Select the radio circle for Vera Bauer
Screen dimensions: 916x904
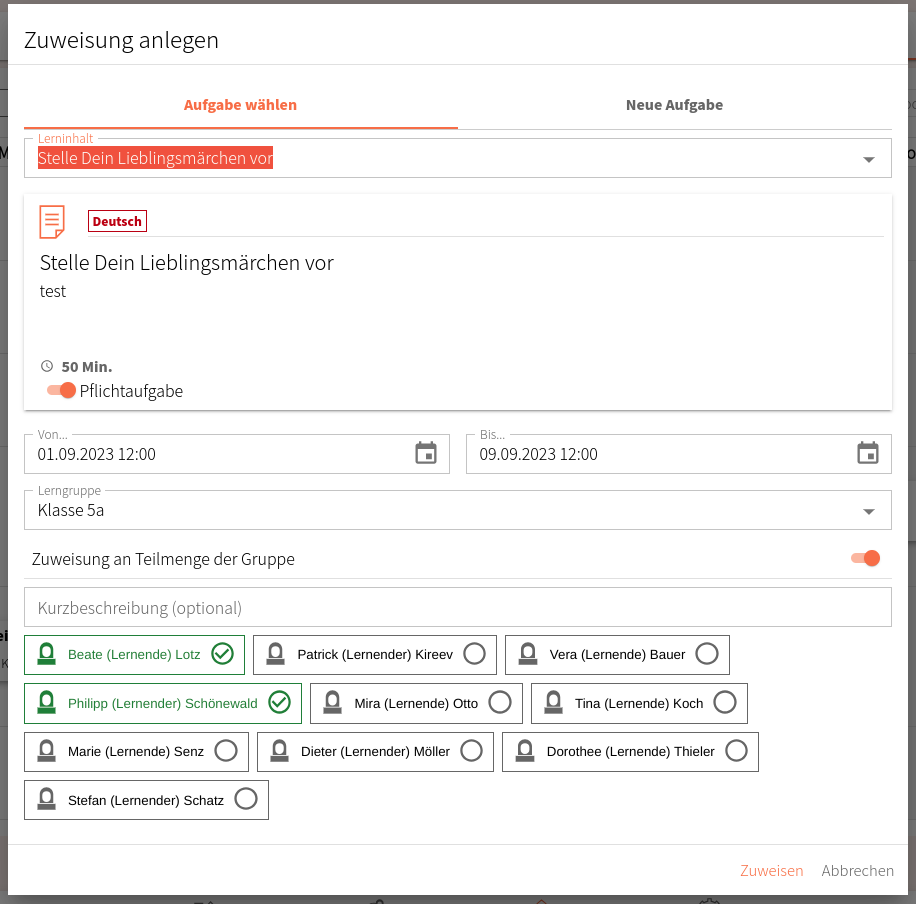(706, 654)
